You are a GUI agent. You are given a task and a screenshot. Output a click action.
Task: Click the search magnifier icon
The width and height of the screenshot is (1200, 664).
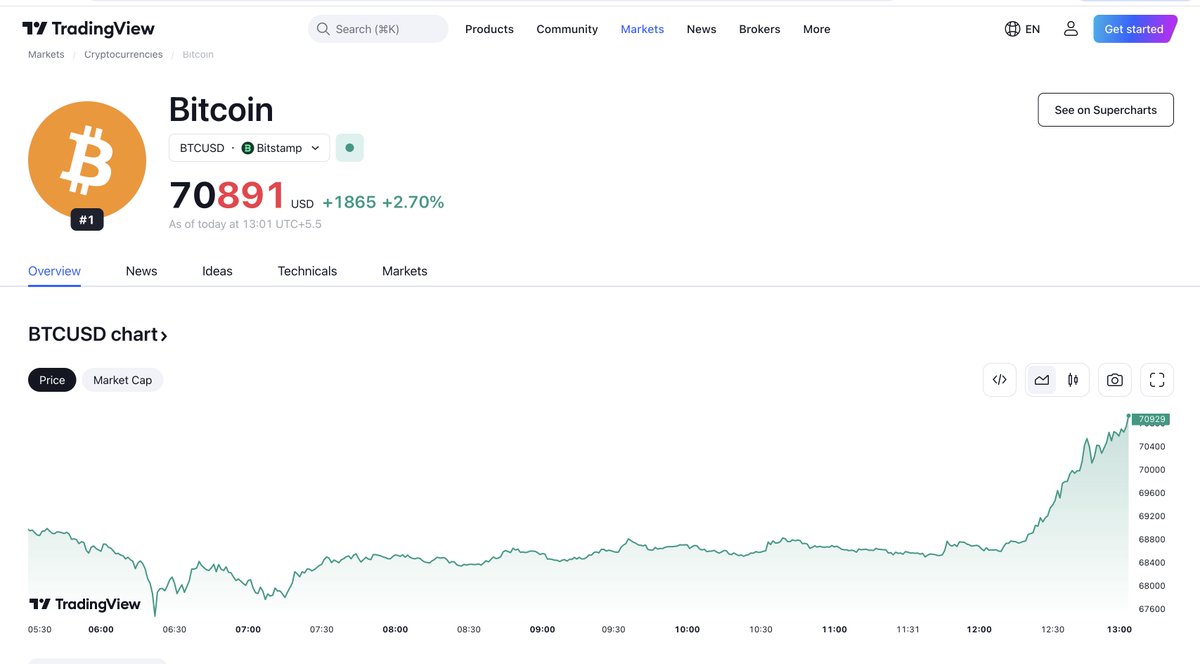323,29
